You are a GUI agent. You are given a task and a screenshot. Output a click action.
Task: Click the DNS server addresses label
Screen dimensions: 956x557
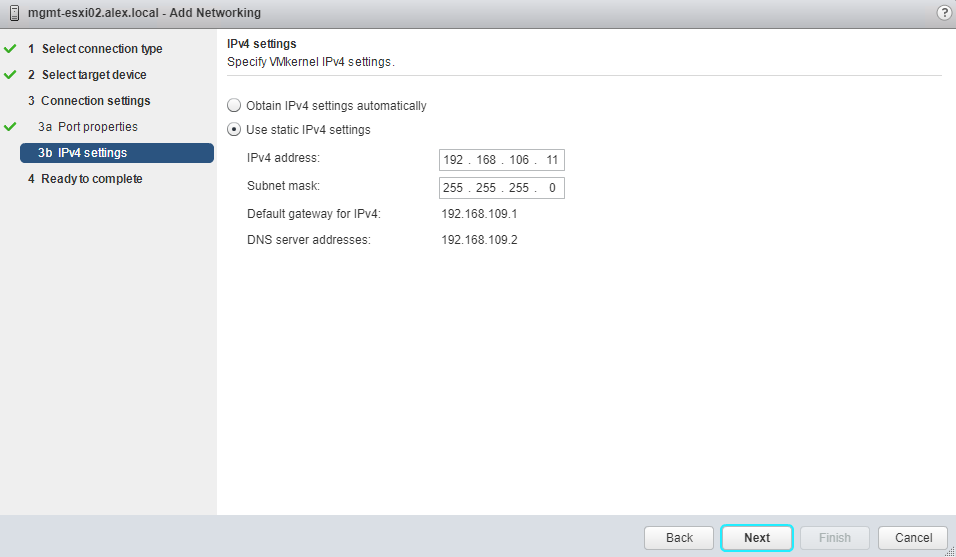click(309, 240)
